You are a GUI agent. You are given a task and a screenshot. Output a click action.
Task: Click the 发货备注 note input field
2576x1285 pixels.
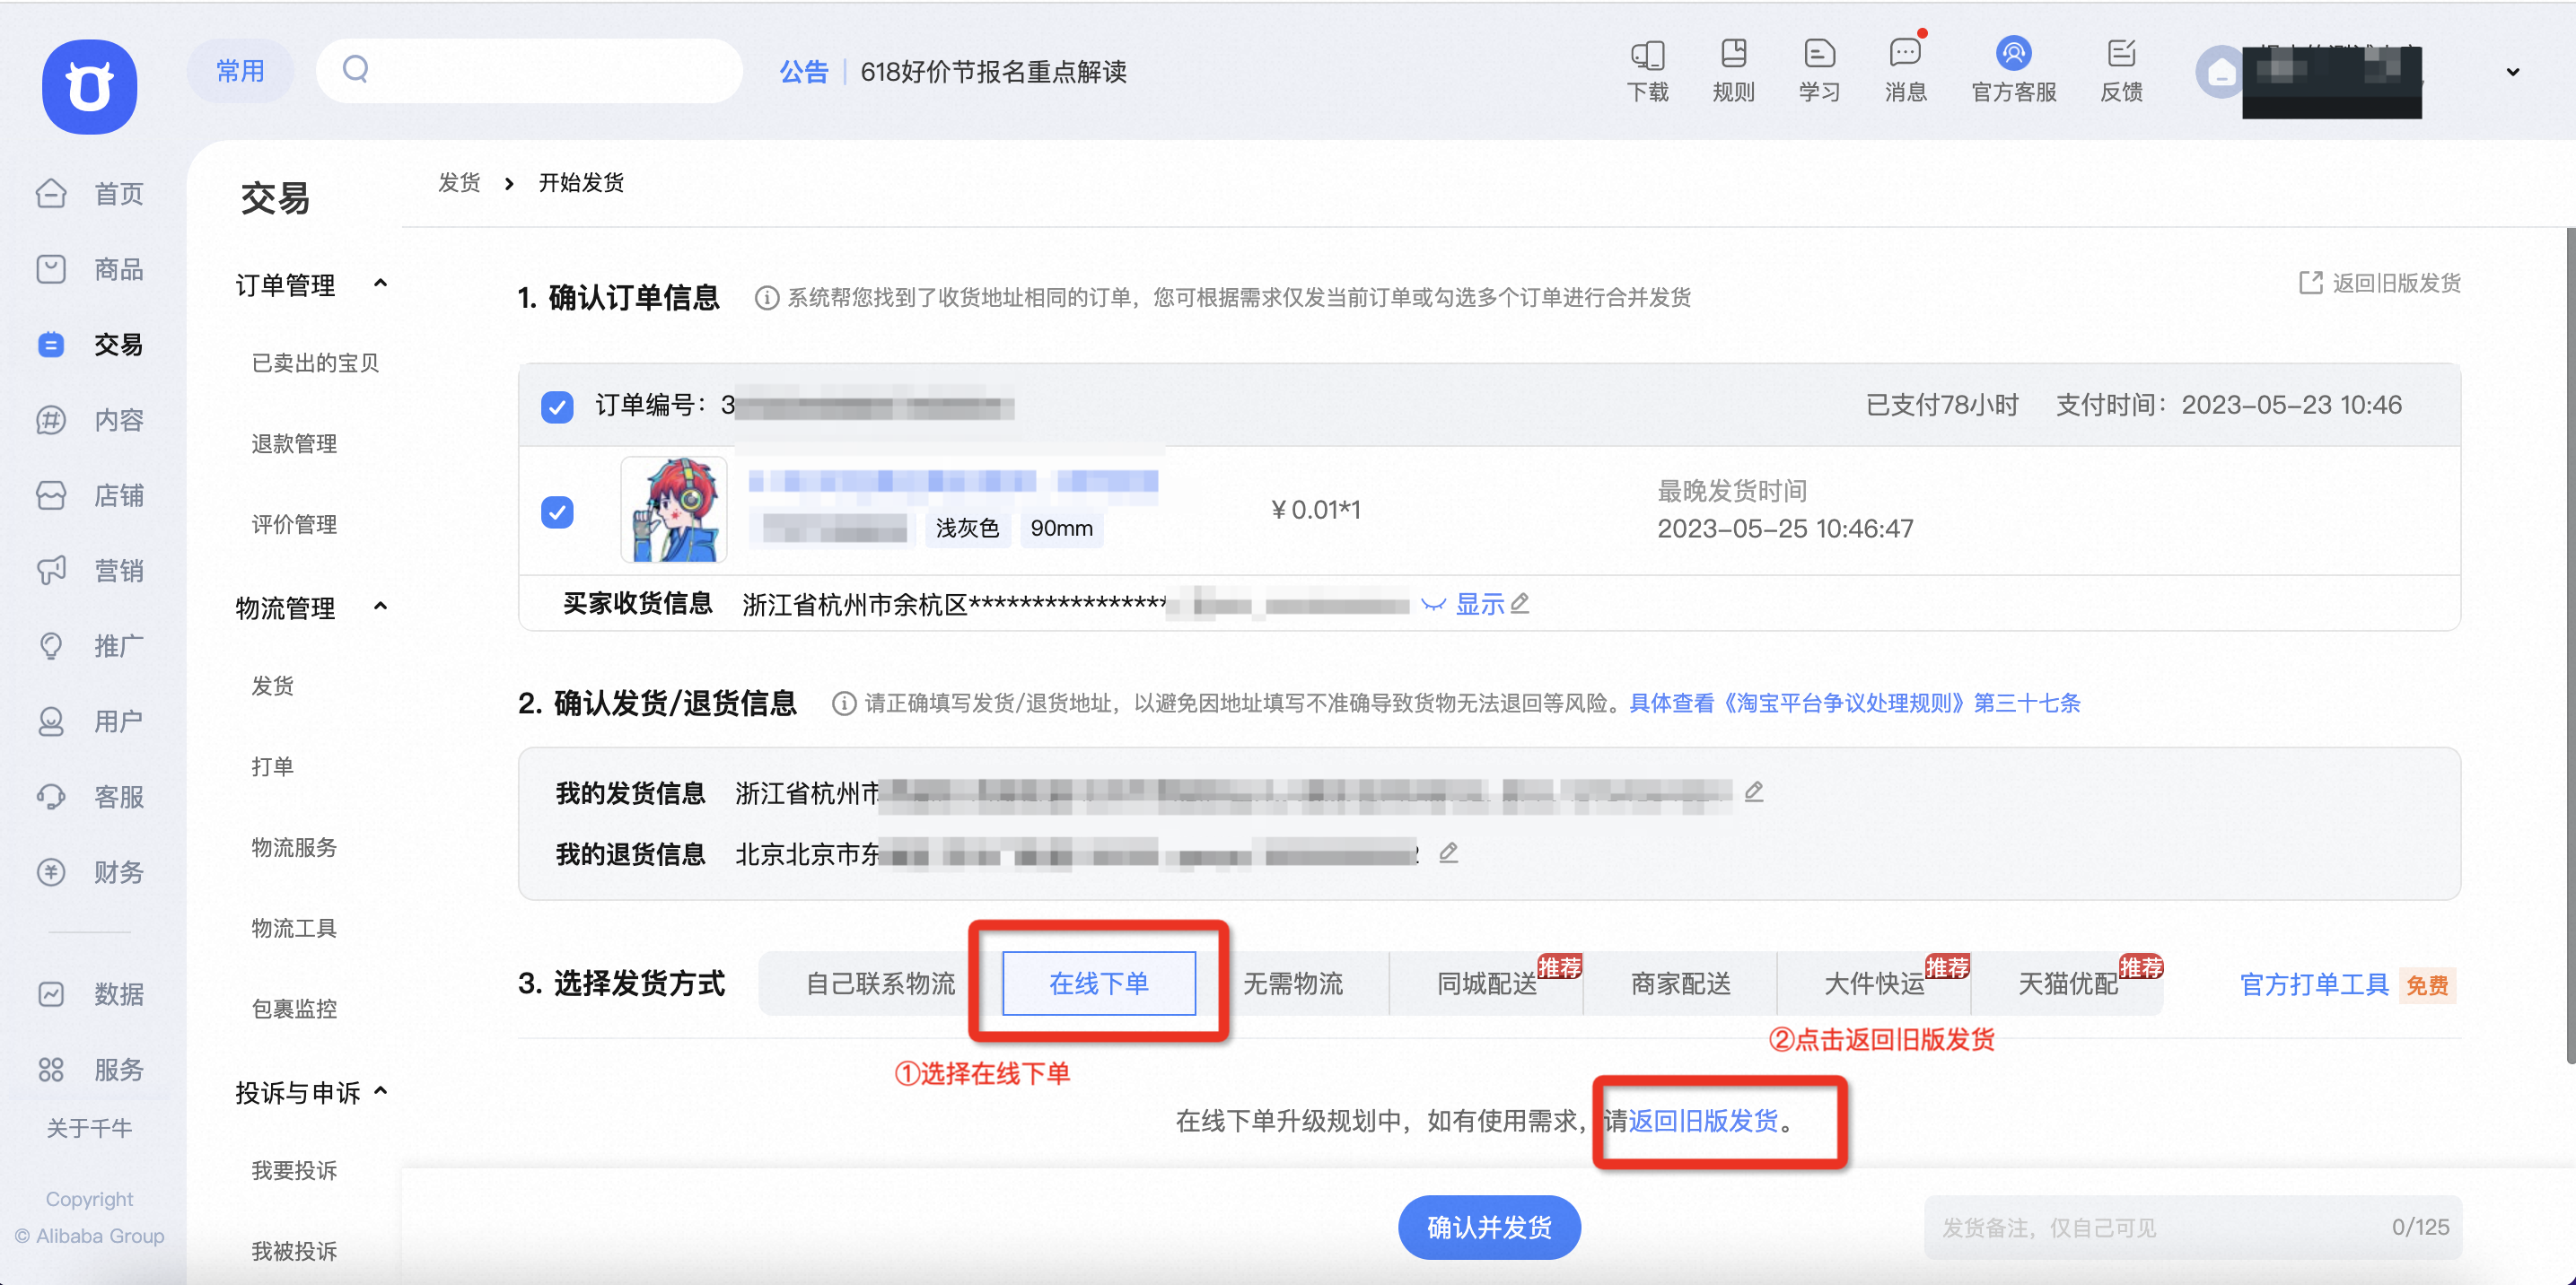(2193, 1227)
